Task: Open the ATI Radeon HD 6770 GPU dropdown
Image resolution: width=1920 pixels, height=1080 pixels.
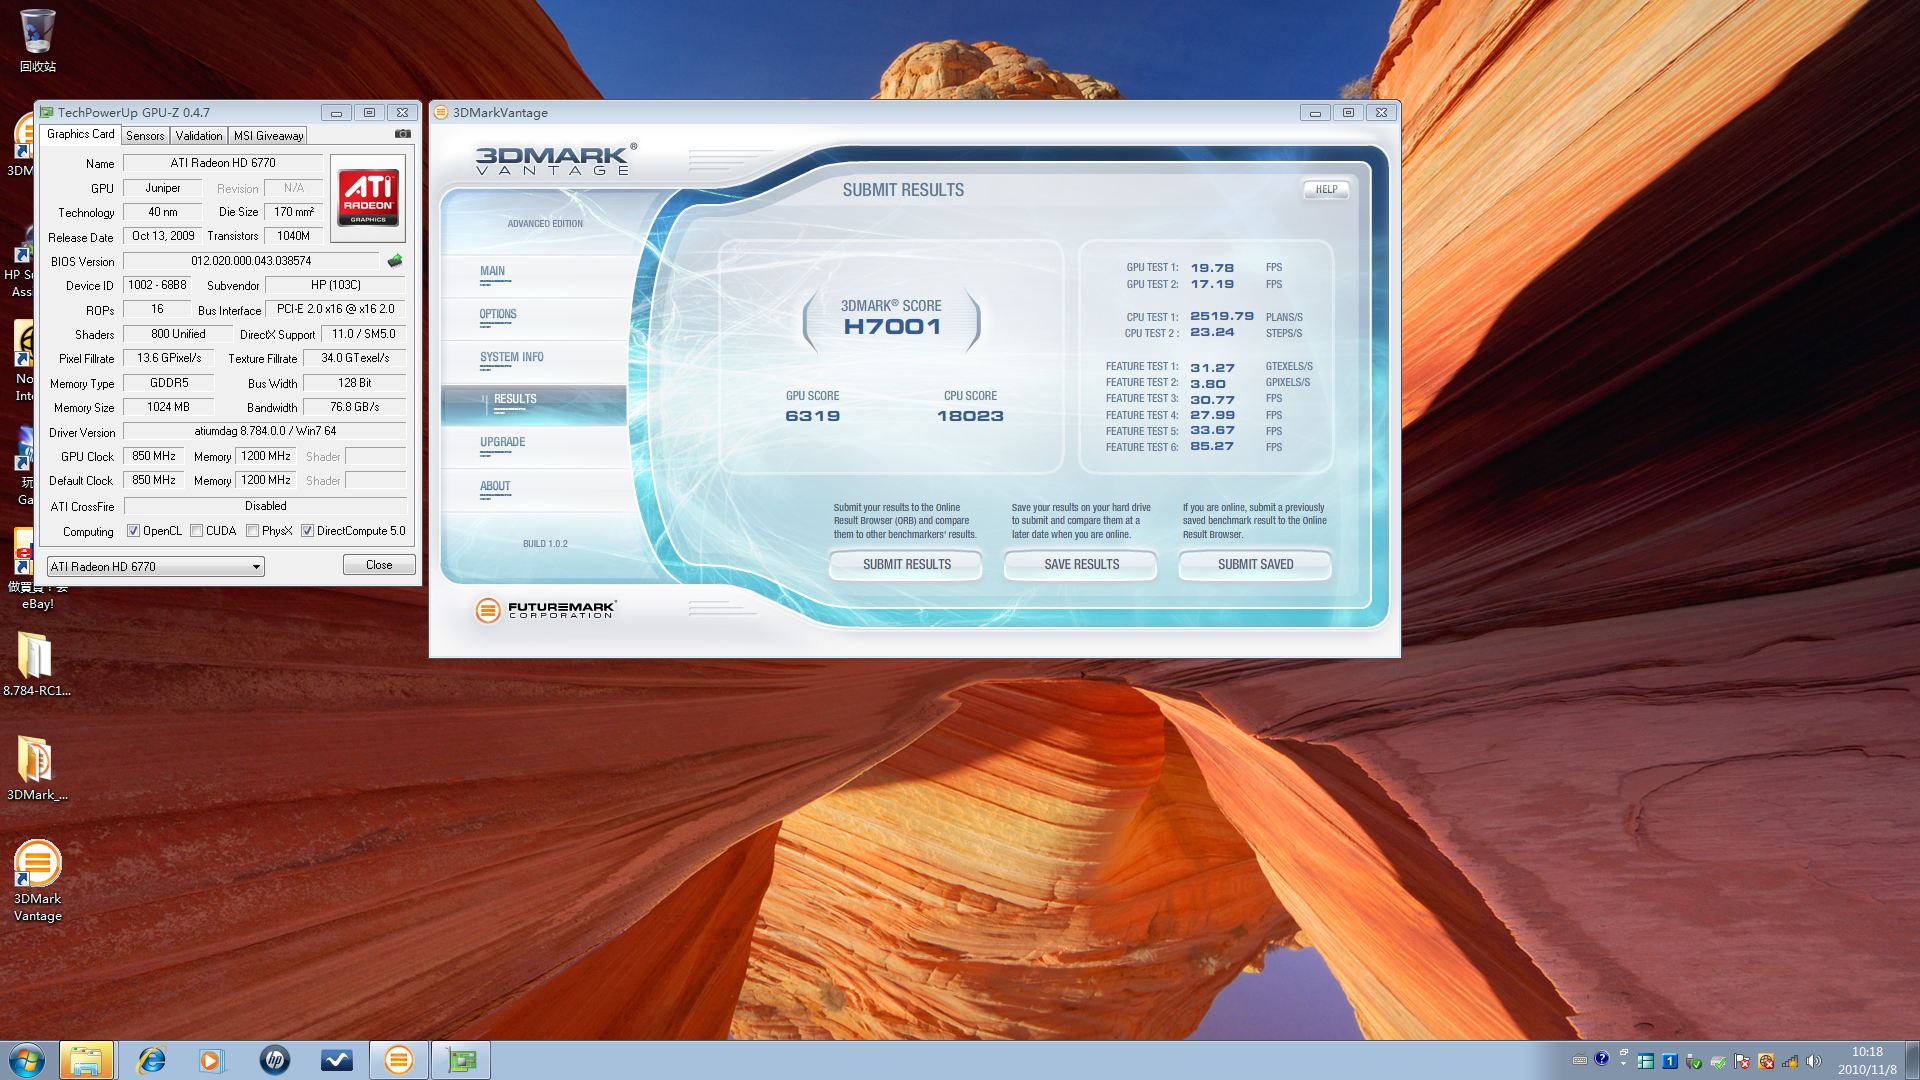Action: (155, 567)
